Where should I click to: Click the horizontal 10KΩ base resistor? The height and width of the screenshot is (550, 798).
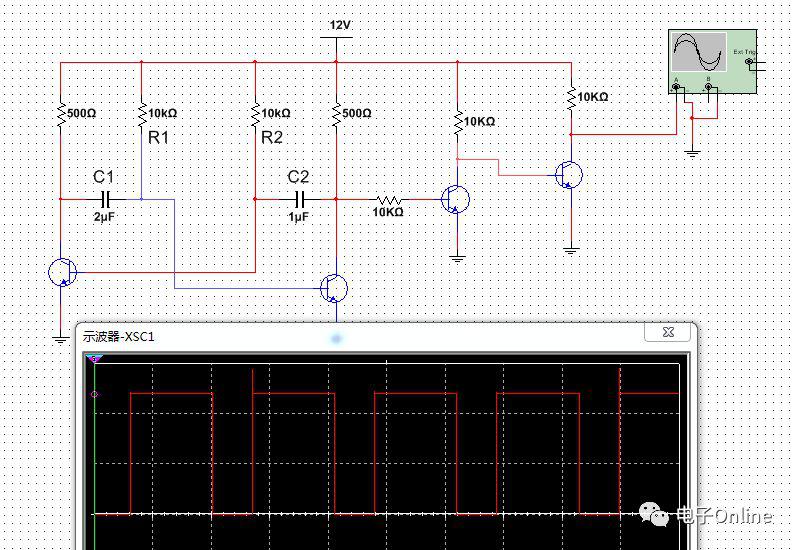click(388, 199)
